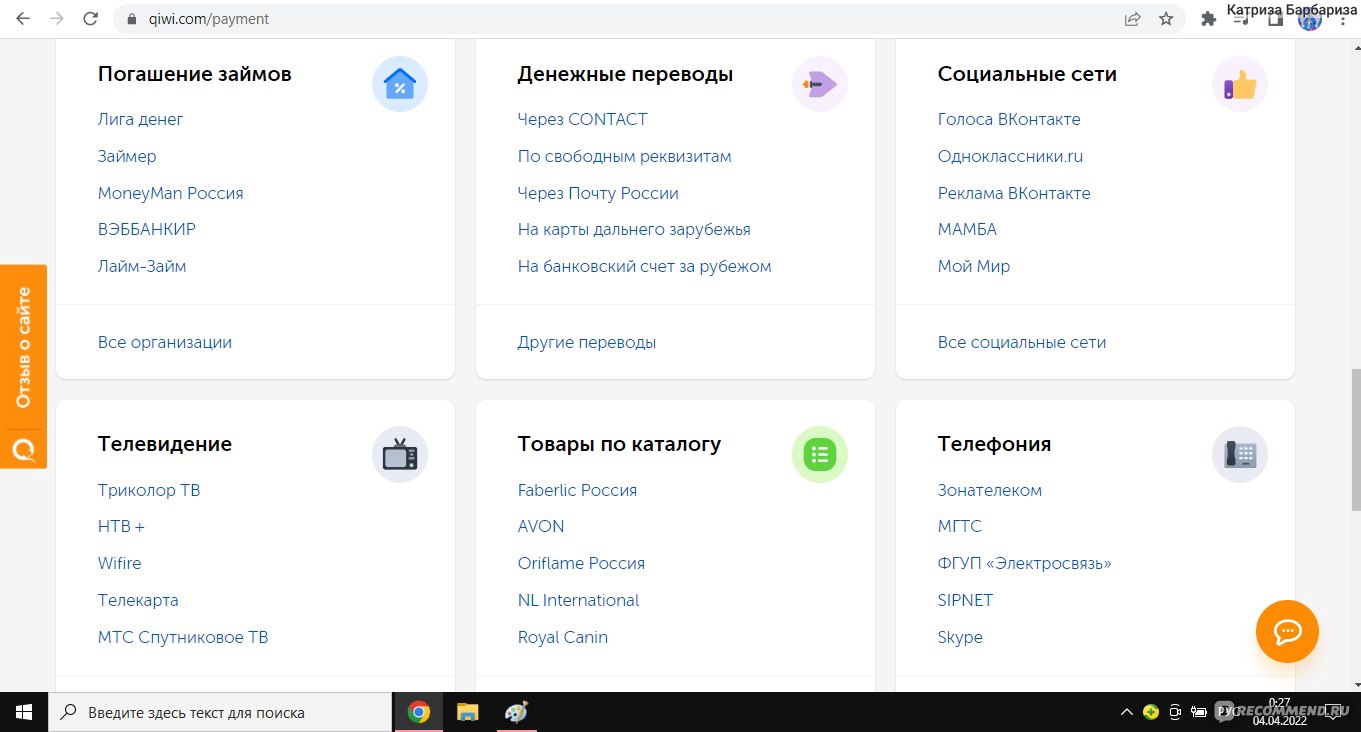The image size is (1361, 732).
Task: Select 'MoneyMan Россия' provider
Action: tap(171, 193)
